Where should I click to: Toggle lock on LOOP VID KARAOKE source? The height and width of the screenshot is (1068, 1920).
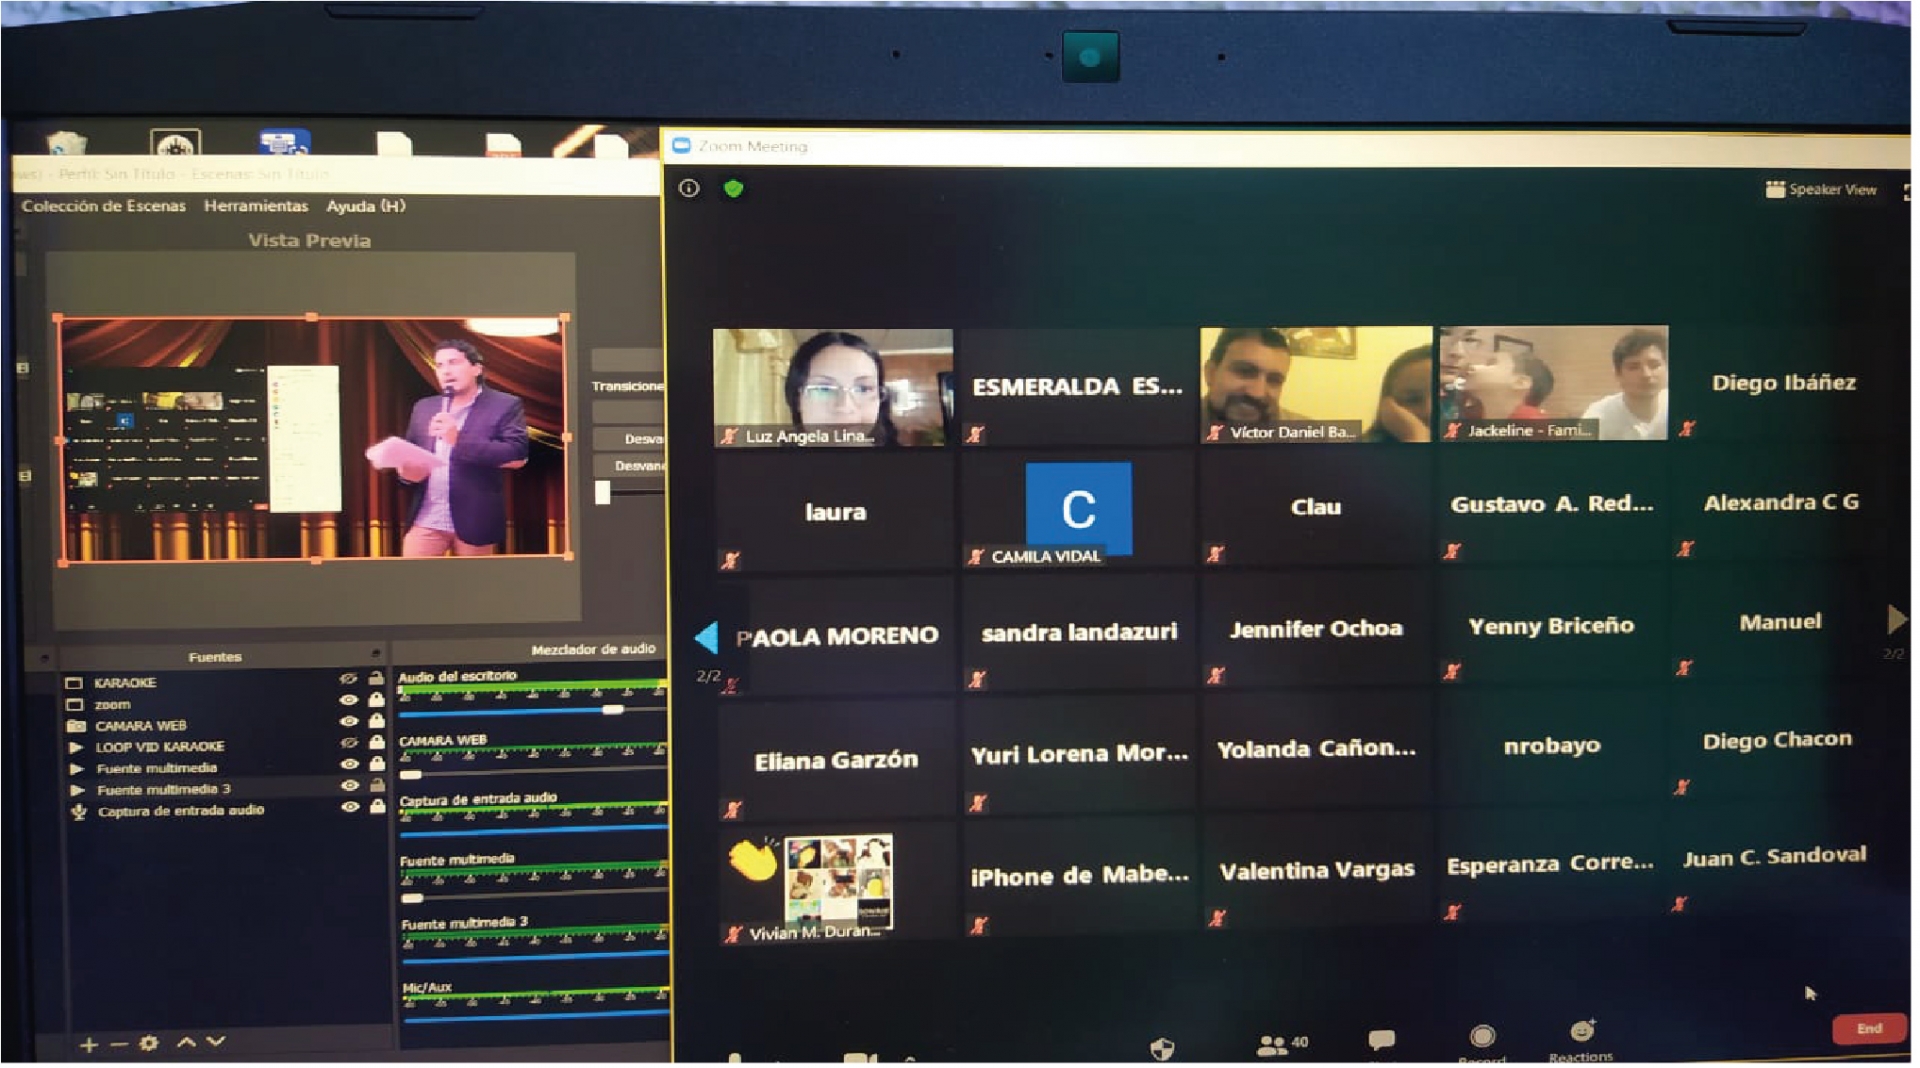coord(377,743)
